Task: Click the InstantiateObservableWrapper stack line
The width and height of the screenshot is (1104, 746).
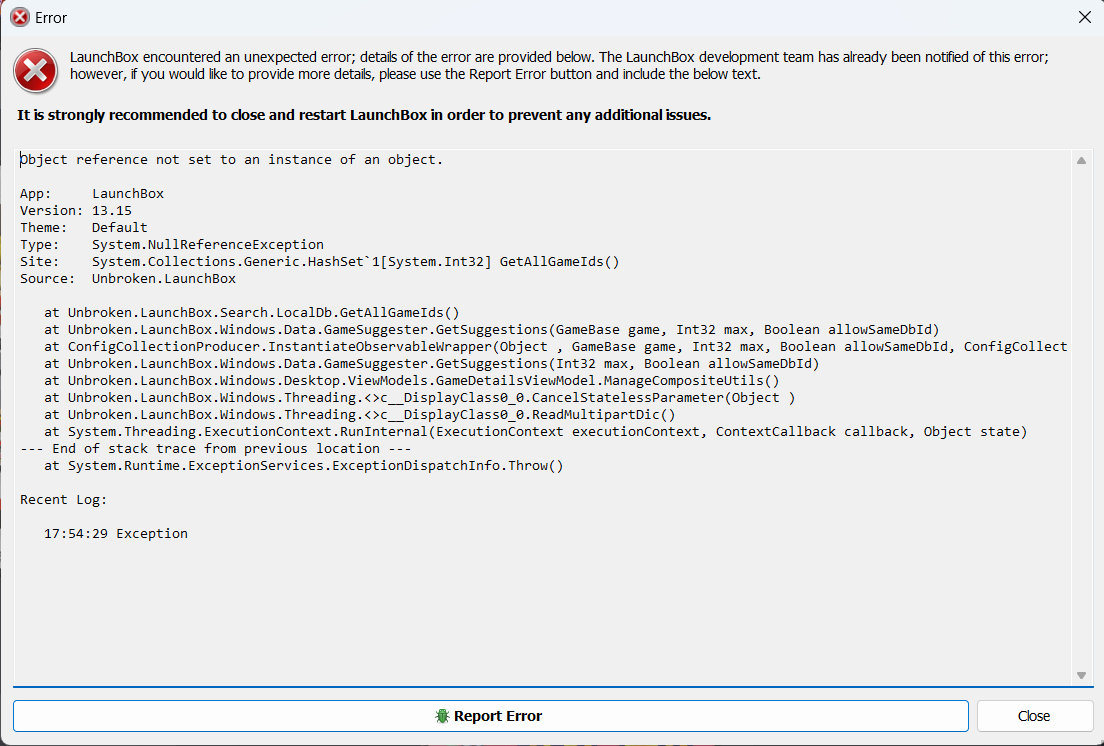Action: 556,346
